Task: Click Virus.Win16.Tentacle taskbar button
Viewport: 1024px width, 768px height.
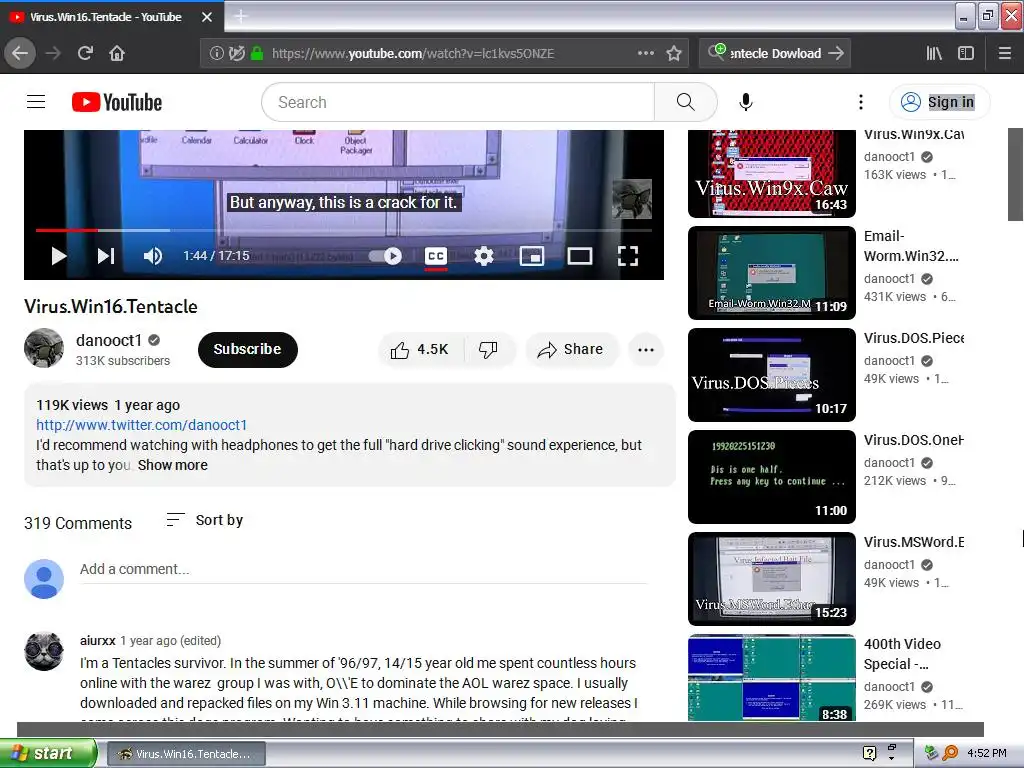Action: (x=185, y=754)
